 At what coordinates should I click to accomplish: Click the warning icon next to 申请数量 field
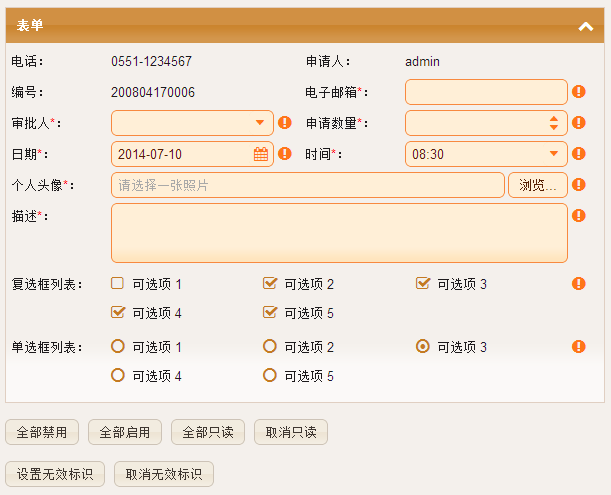click(x=579, y=122)
